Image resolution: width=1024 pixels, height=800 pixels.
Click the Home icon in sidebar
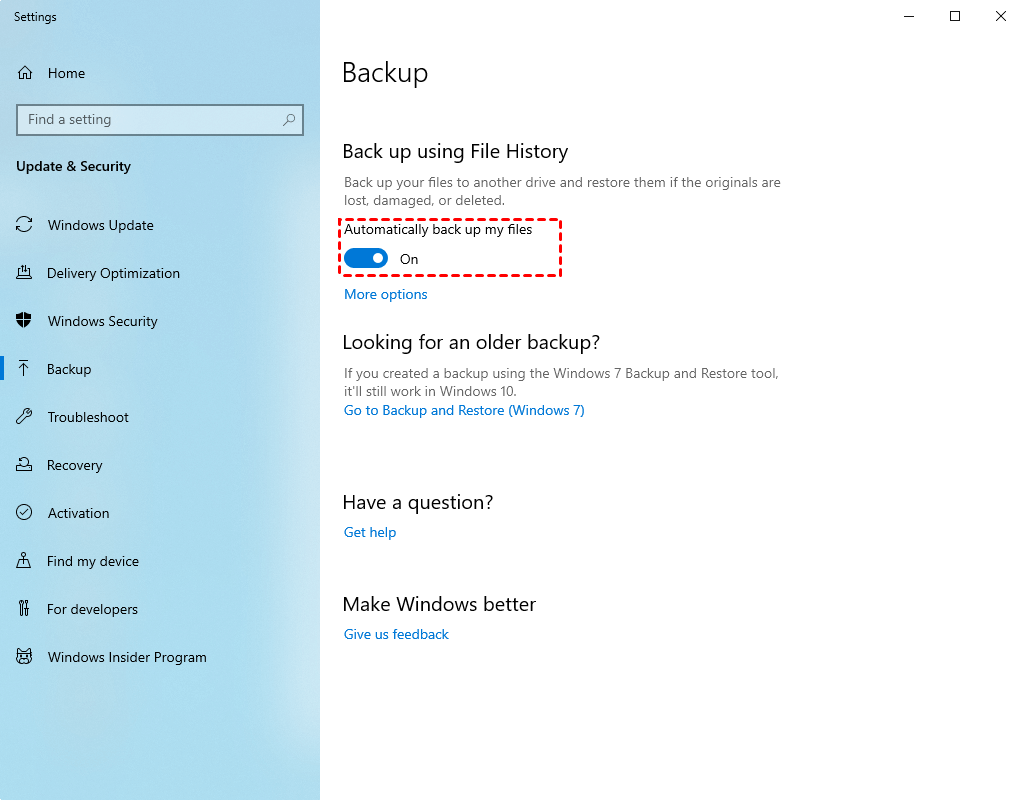tap(25, 73)
